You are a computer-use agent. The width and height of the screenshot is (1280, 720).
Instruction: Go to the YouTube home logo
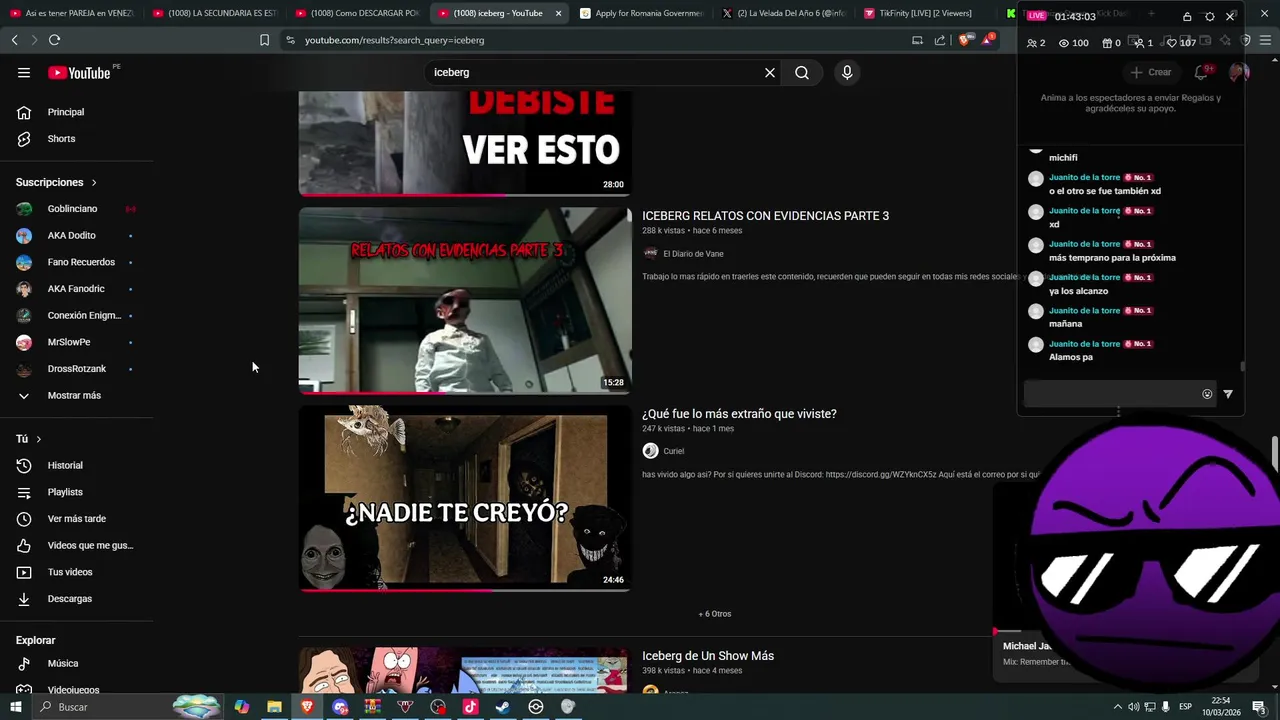pos(79,72)
